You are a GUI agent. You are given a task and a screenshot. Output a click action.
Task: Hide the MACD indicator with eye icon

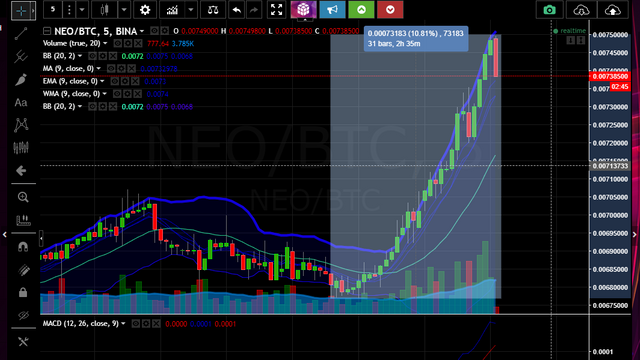136,324
